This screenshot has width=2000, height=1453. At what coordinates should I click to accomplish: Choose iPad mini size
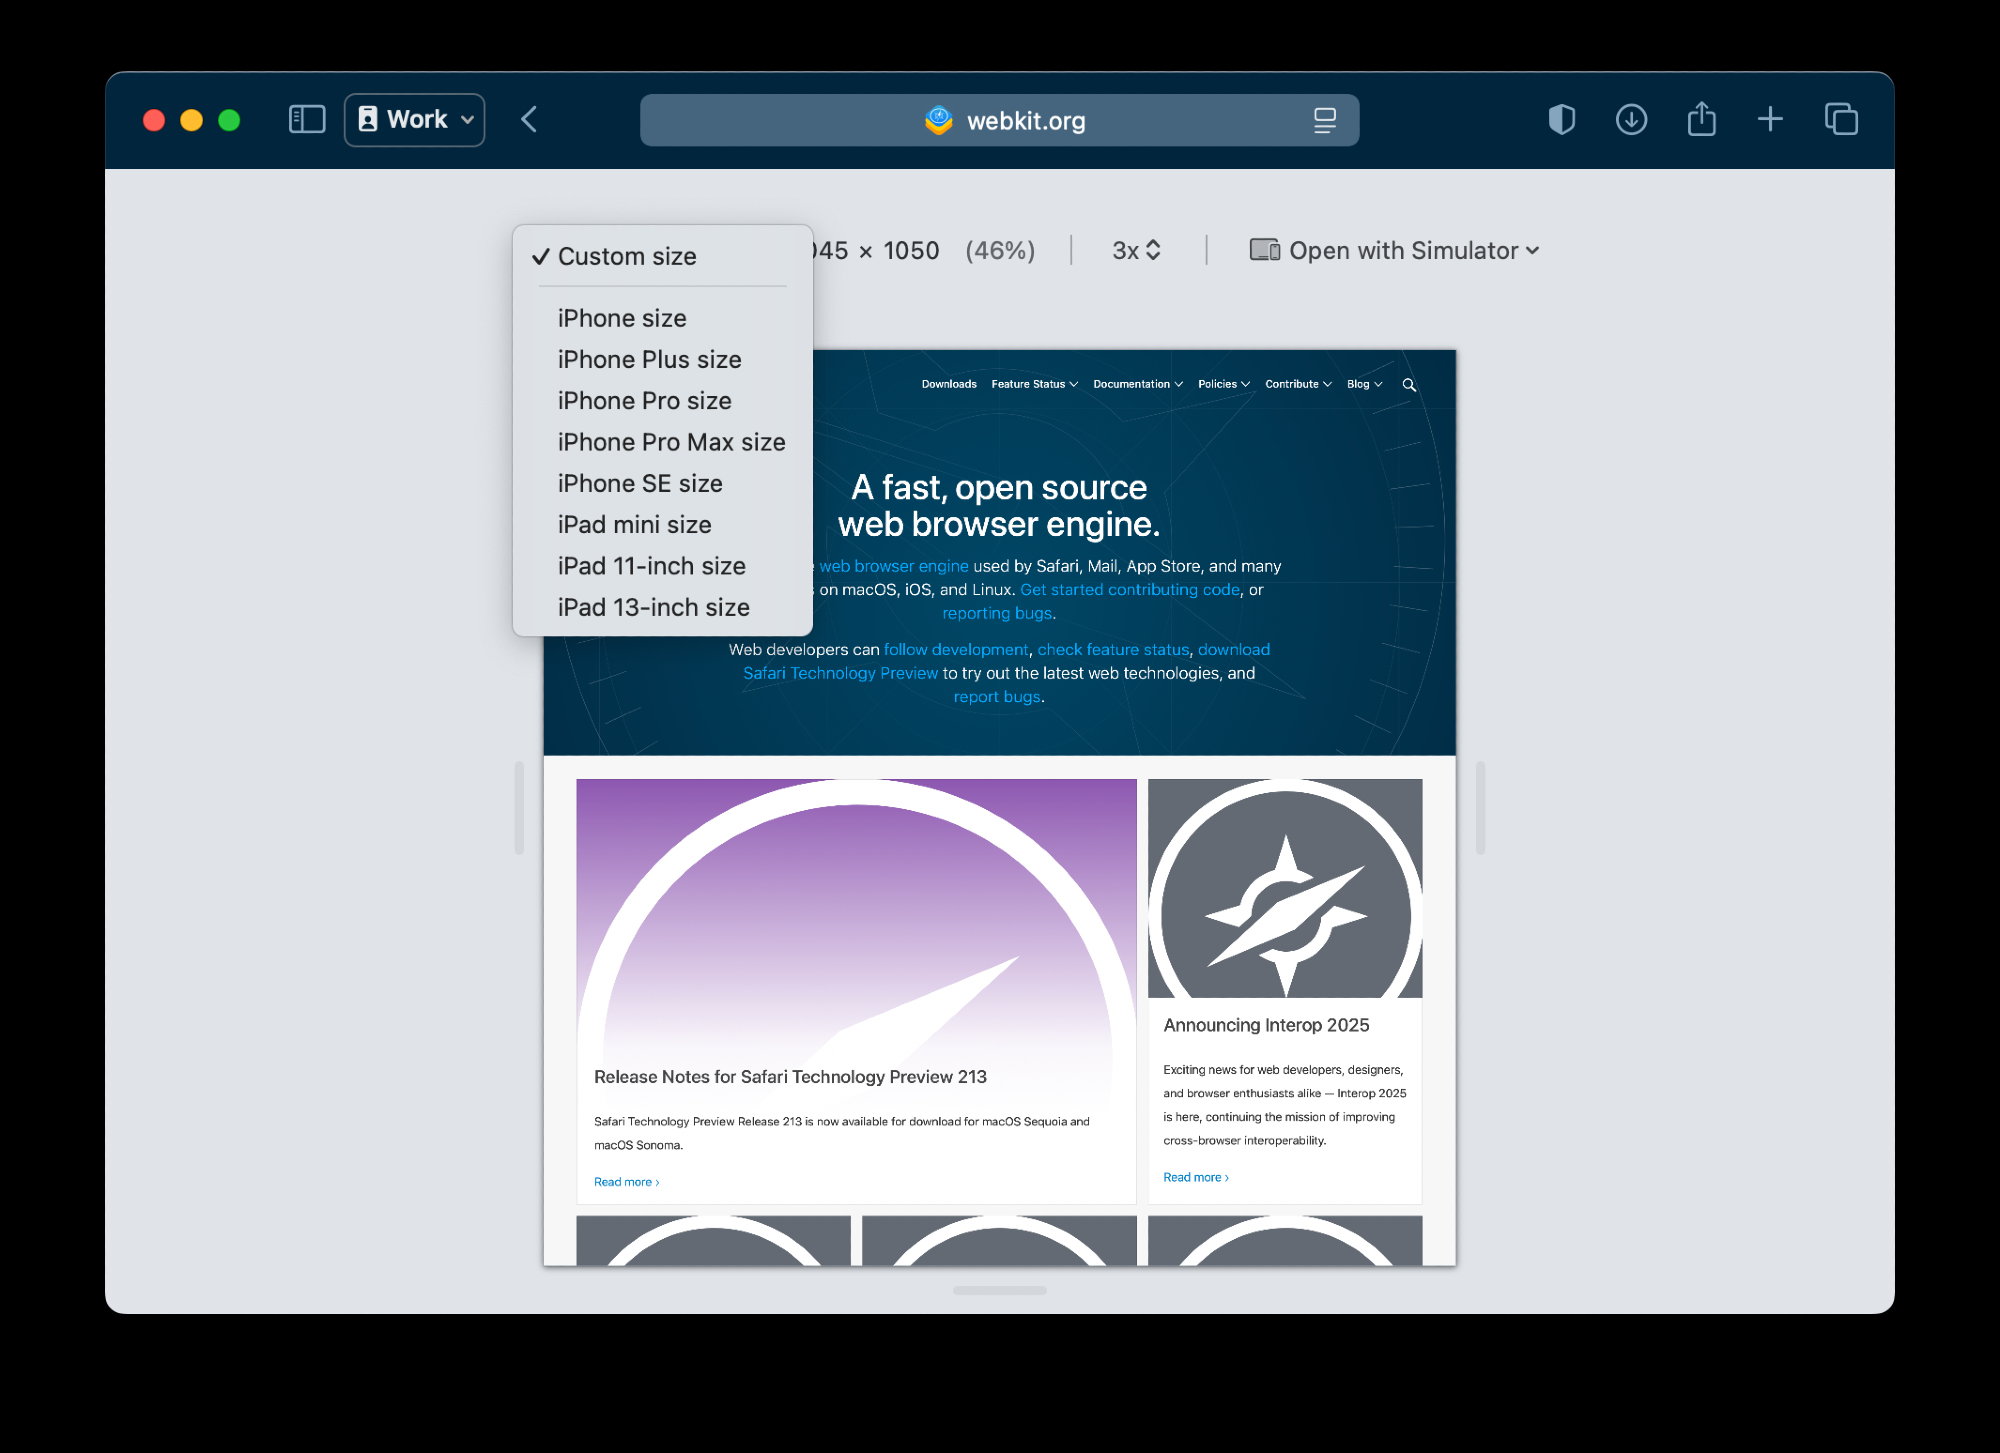click(634, 525)
